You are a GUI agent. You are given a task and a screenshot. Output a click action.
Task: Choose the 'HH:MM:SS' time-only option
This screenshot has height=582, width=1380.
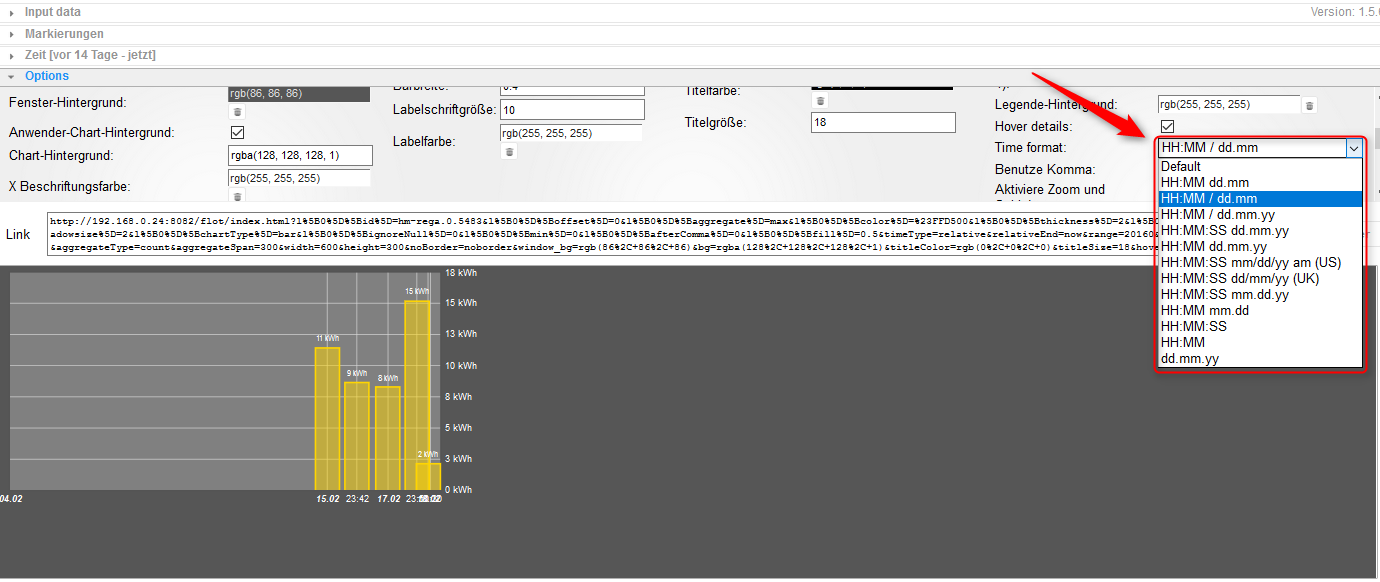1260,326
